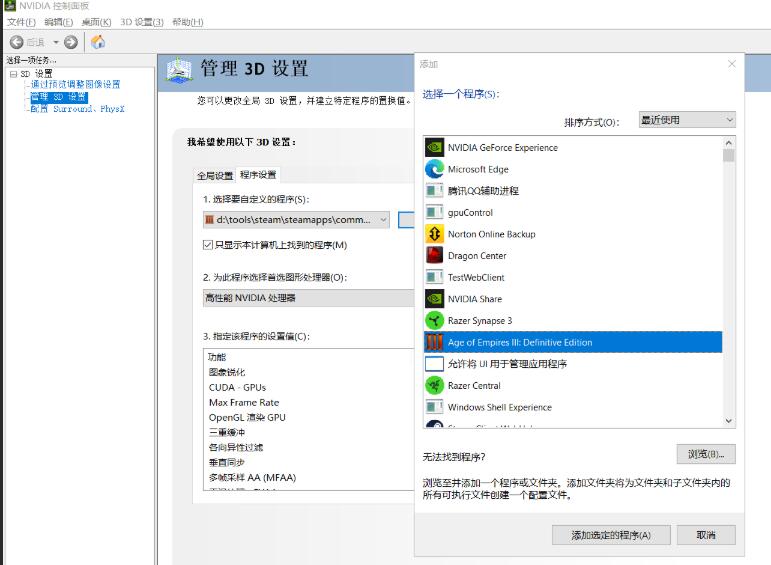Open the 排序方式 dropdown
The image size is (771, 565).
tap(685, 120)
